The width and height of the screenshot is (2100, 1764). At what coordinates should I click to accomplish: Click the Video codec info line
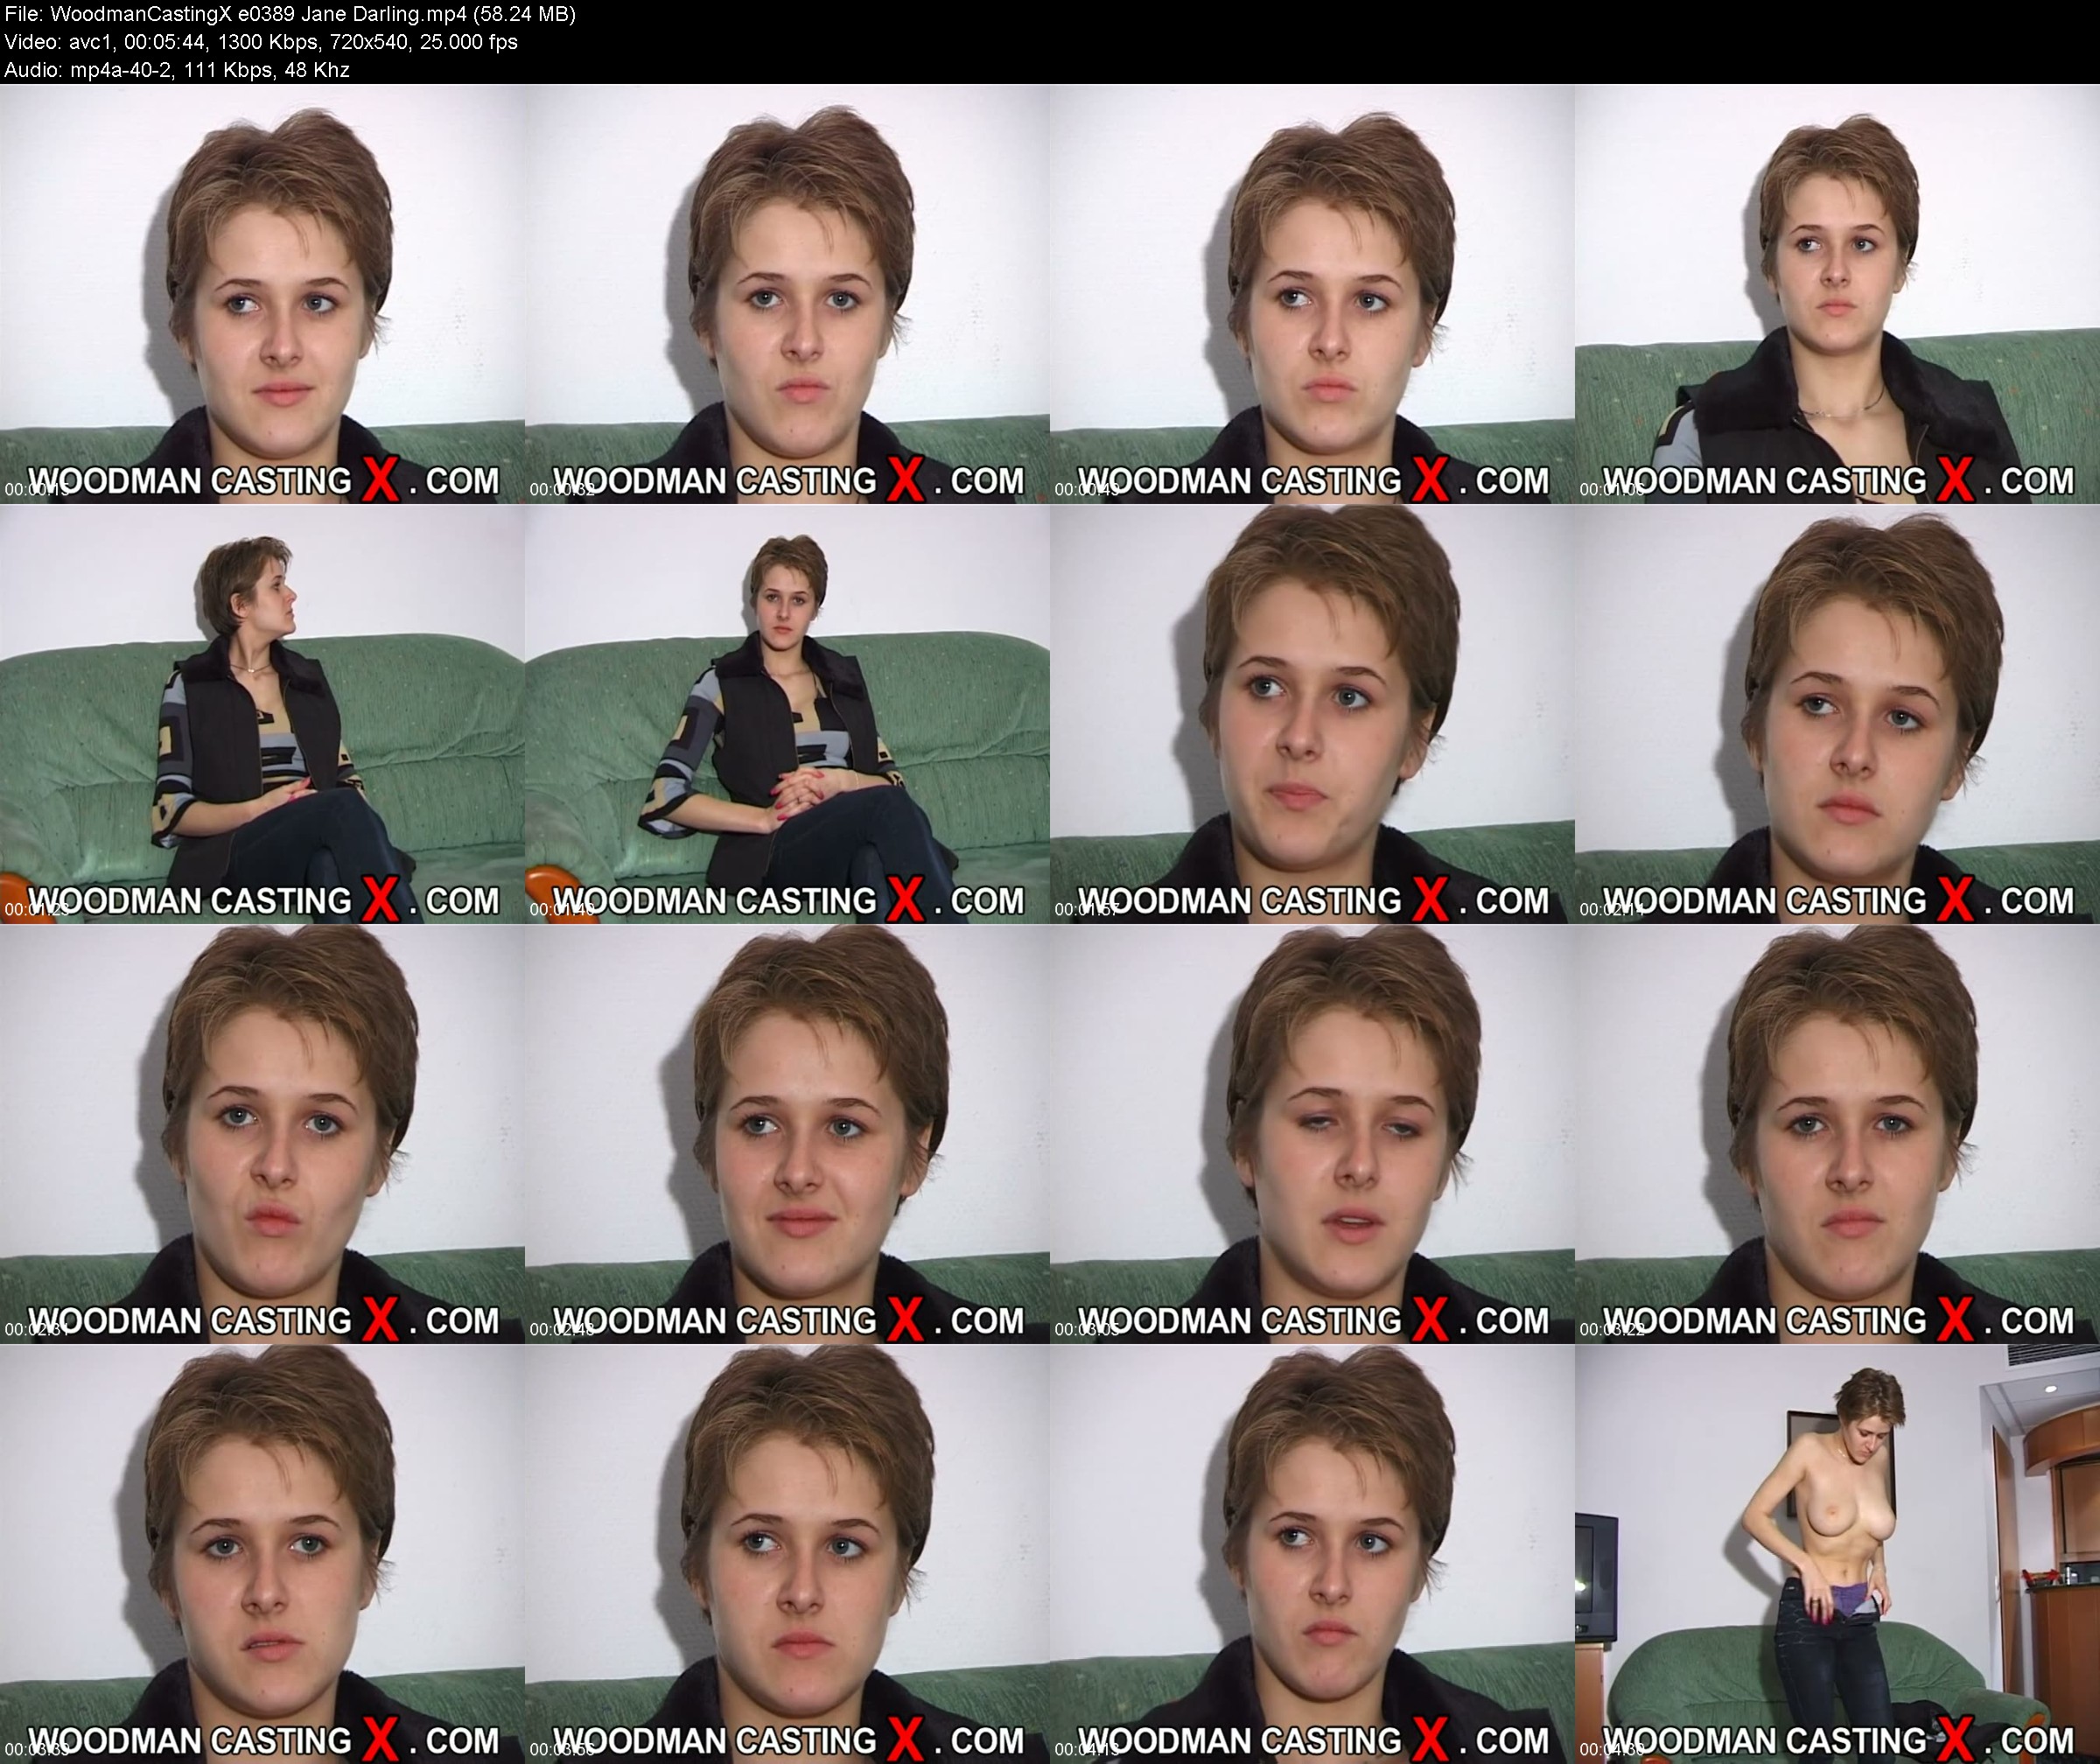[261, 42]
